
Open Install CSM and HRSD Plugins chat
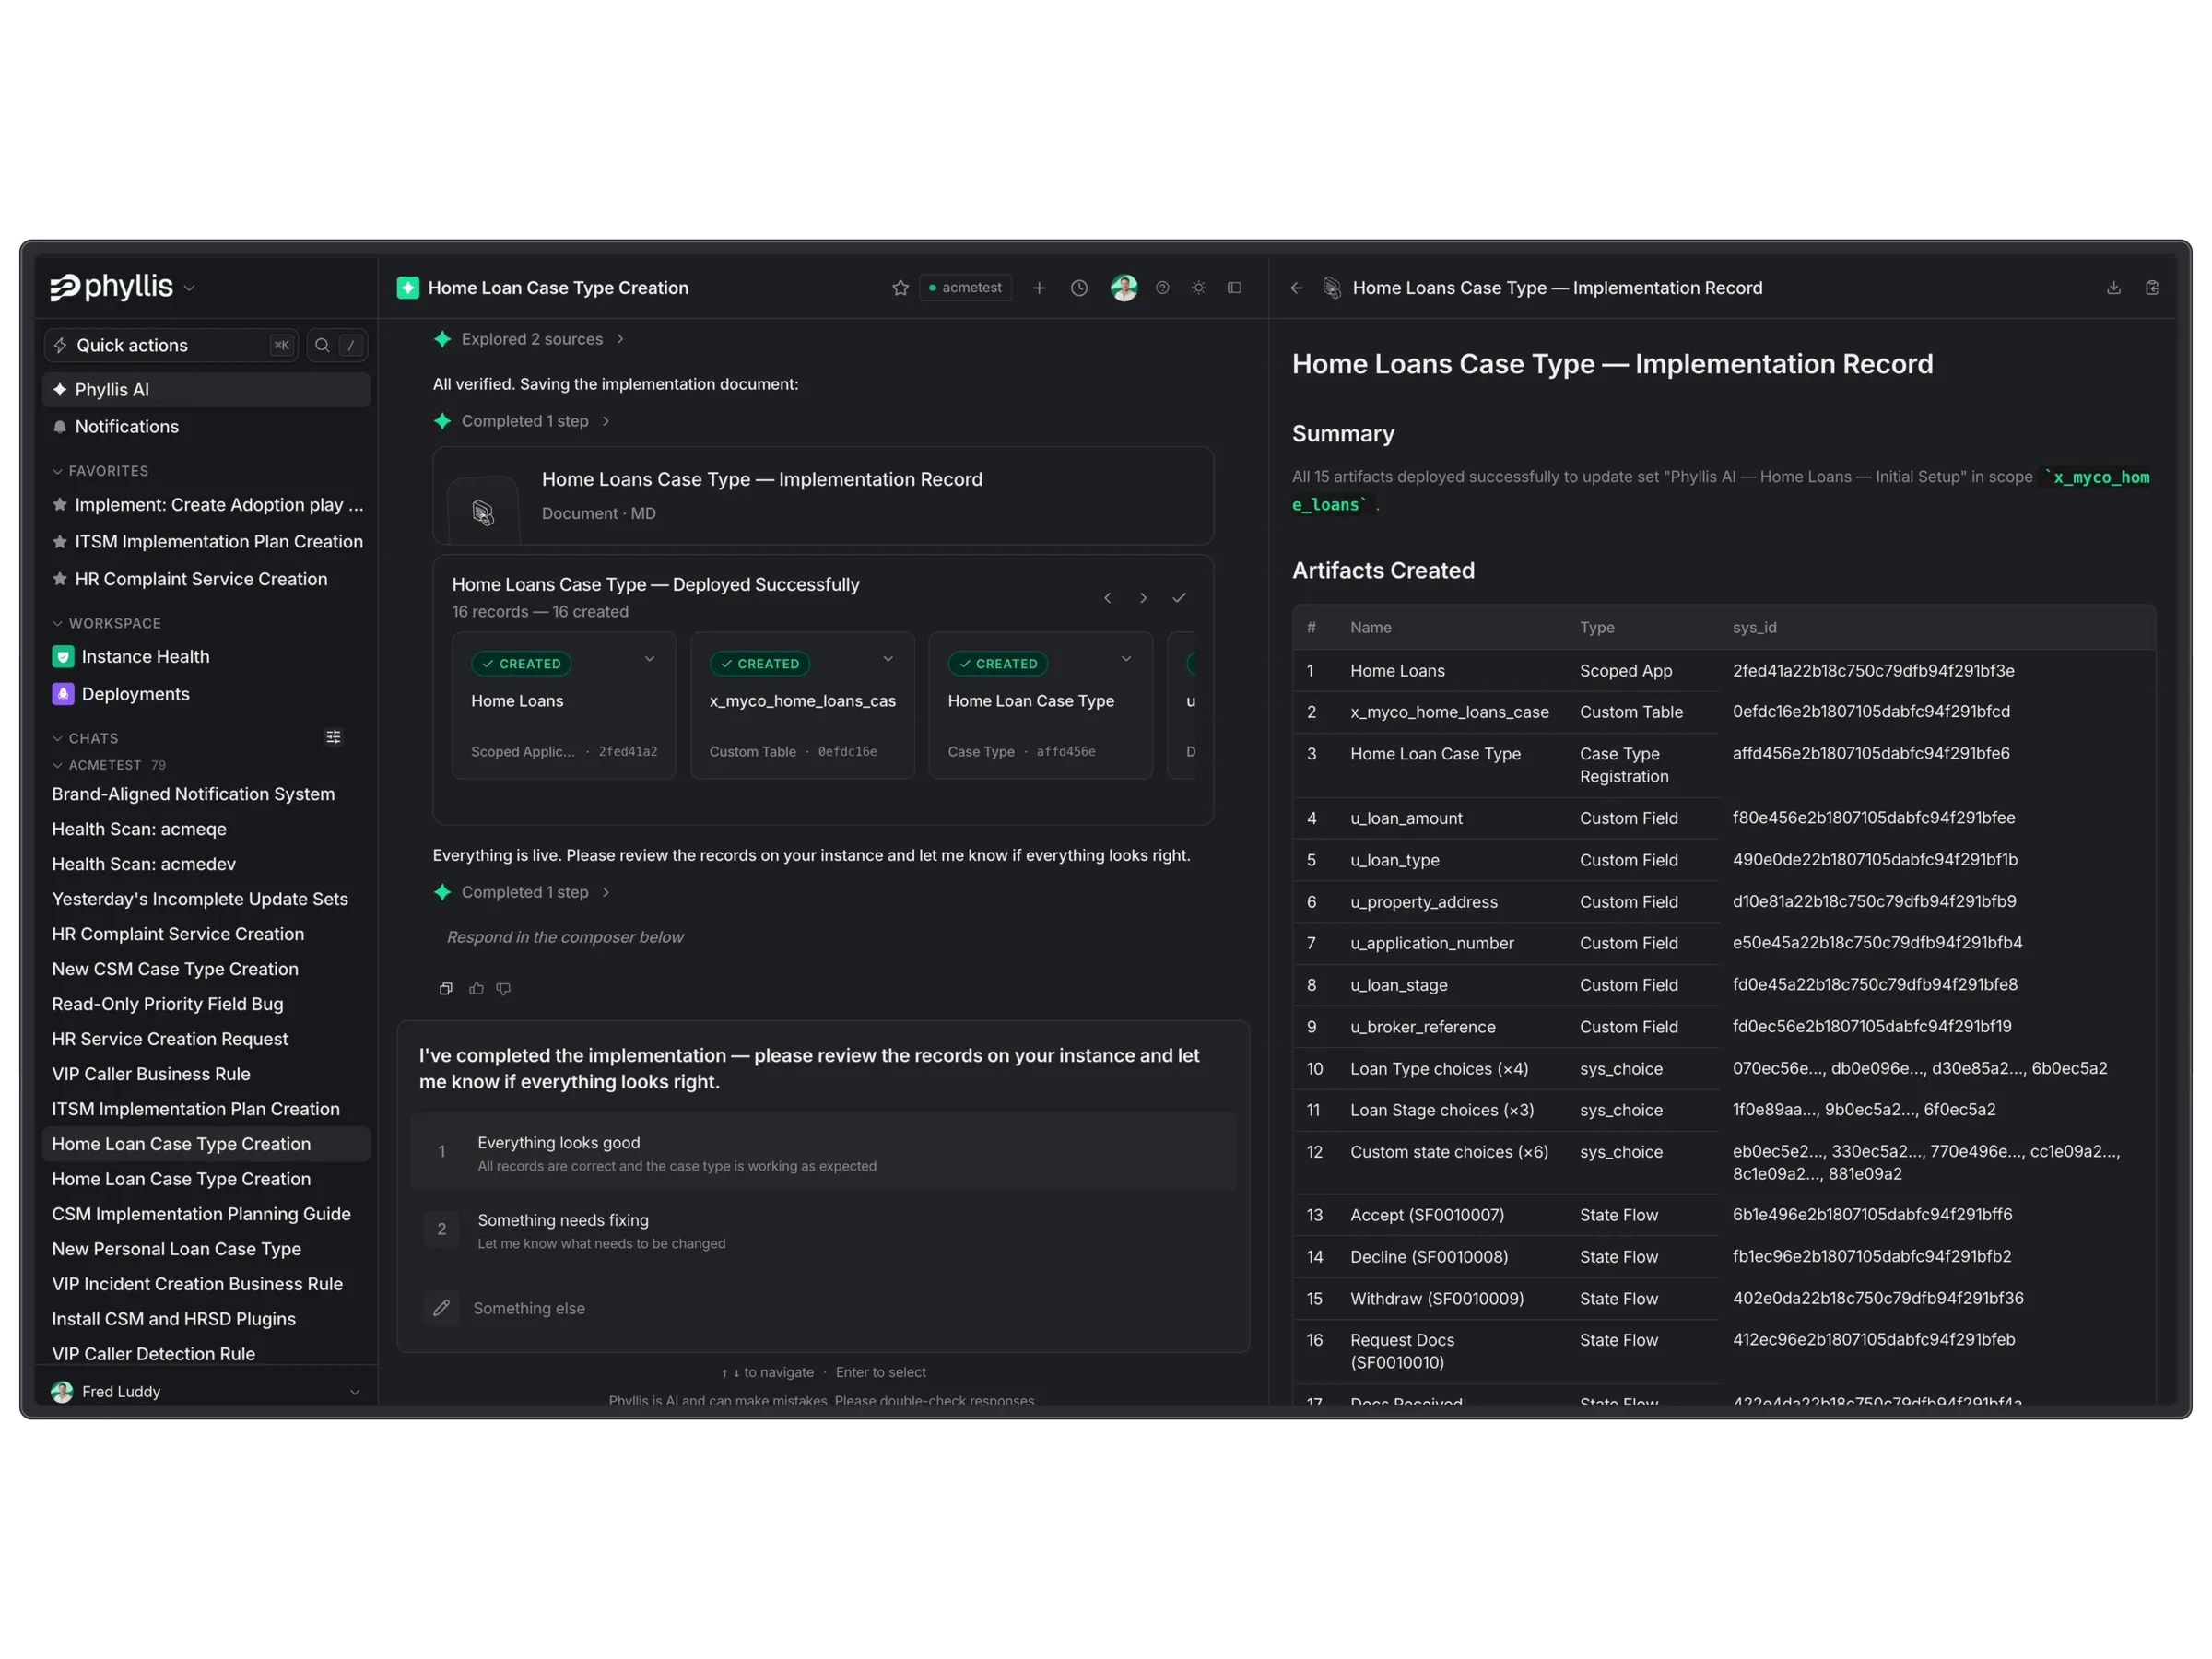[206, 1319]
